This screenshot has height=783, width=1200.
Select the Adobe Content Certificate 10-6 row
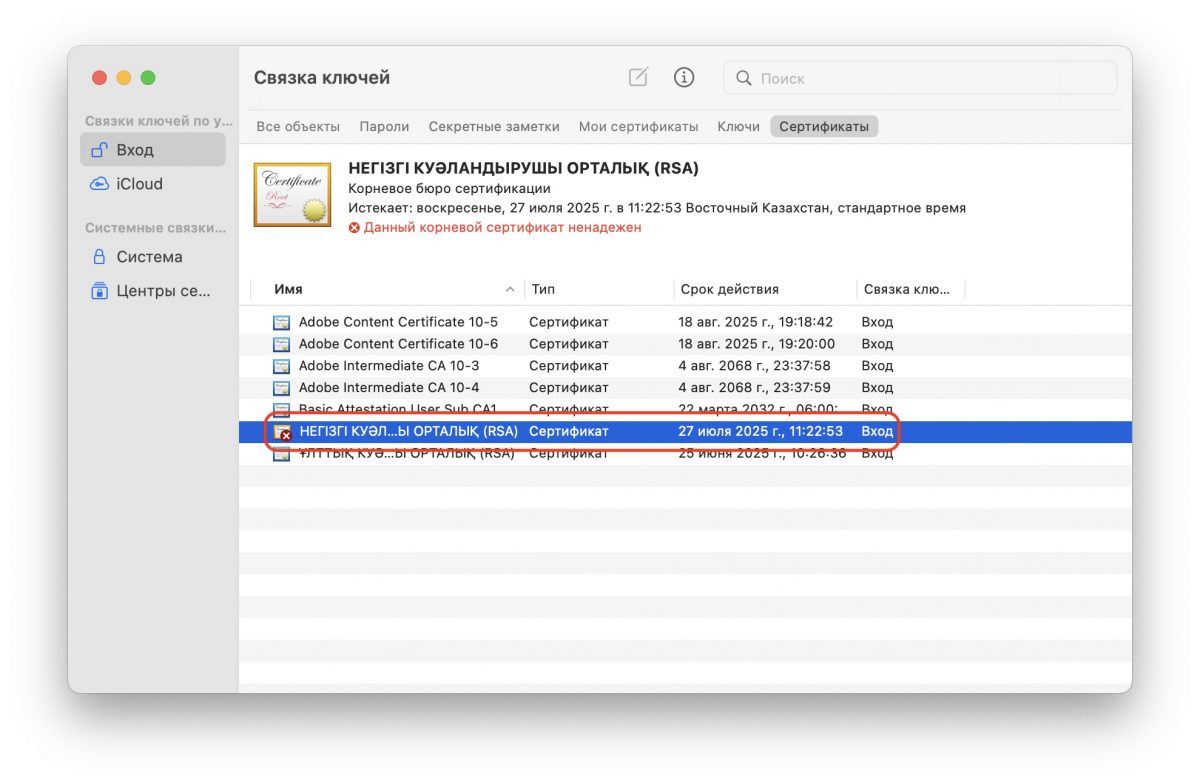685,344
